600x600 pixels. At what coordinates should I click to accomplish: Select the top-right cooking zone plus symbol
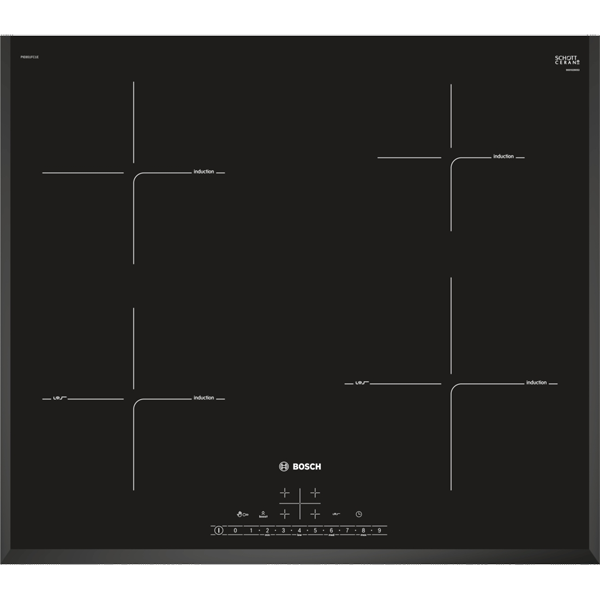314,493
